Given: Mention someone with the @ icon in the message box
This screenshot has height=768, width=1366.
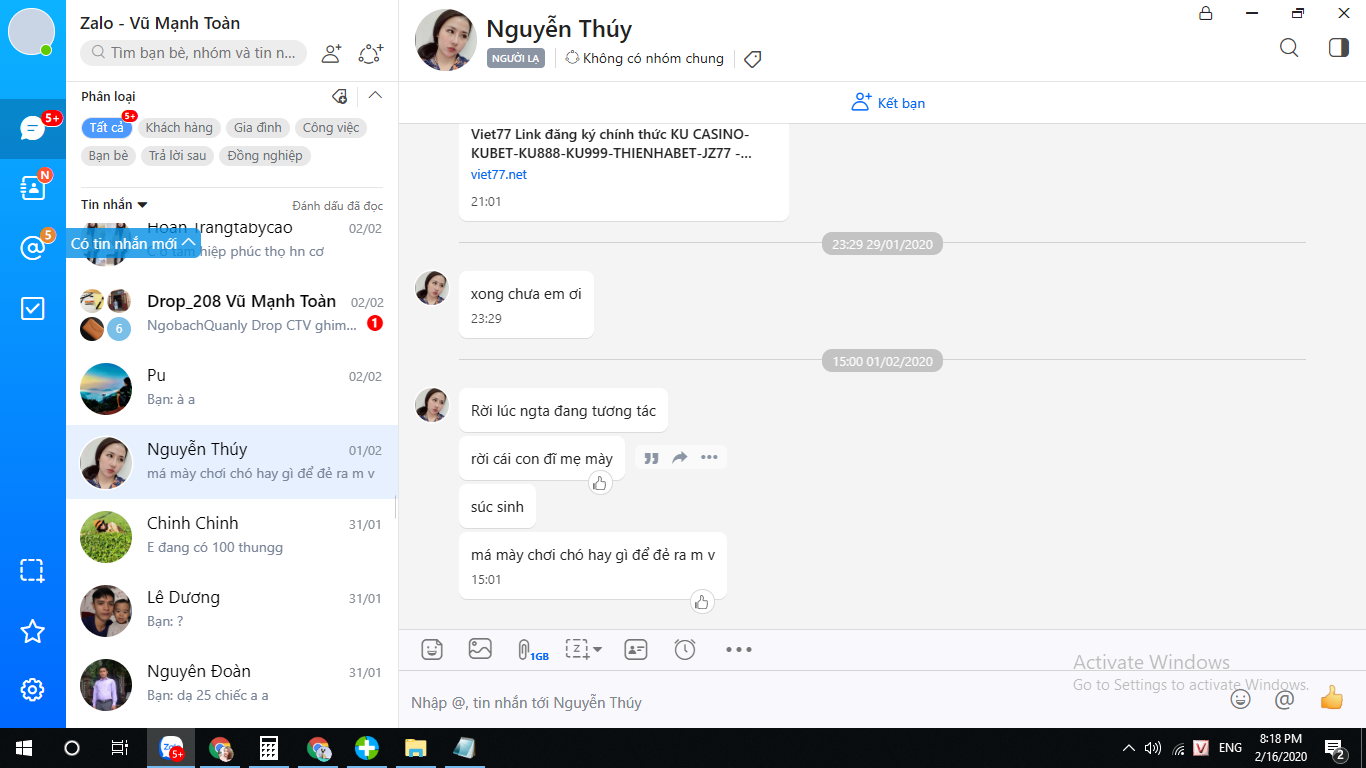Looking at the screenshot, I should pos(1285,699).
